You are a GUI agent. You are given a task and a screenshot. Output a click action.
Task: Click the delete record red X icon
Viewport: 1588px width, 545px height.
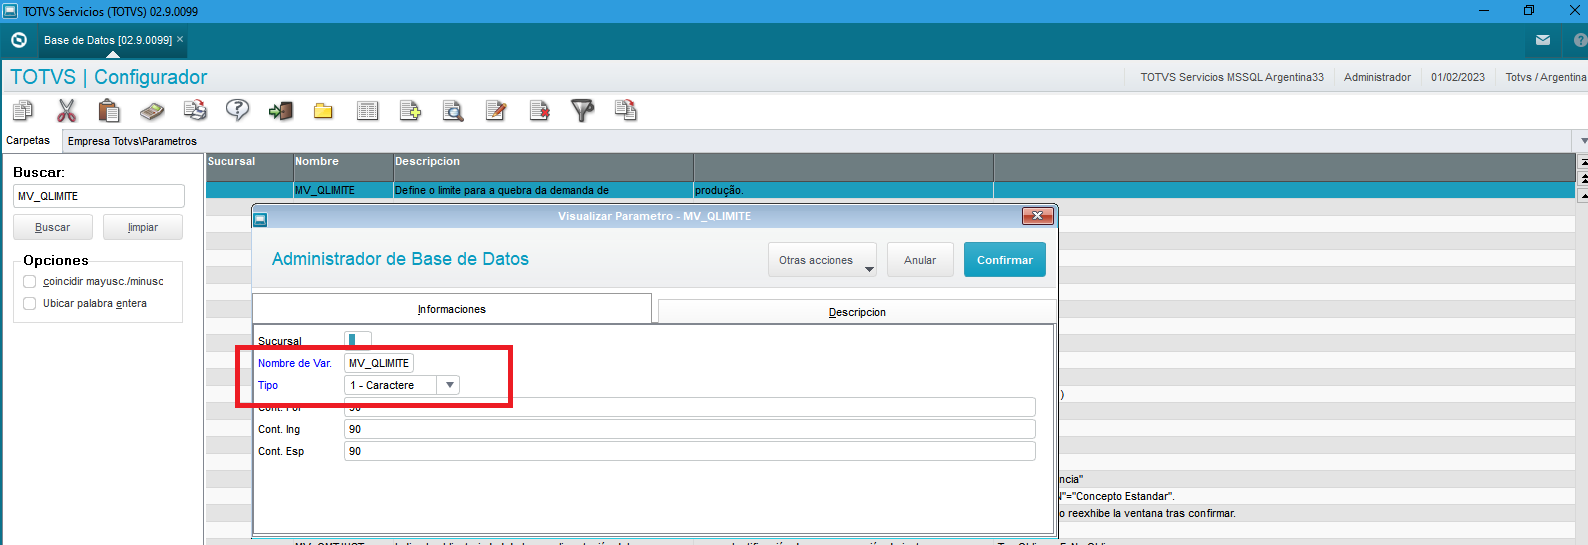pyautogui.click(x=539, y=110)
